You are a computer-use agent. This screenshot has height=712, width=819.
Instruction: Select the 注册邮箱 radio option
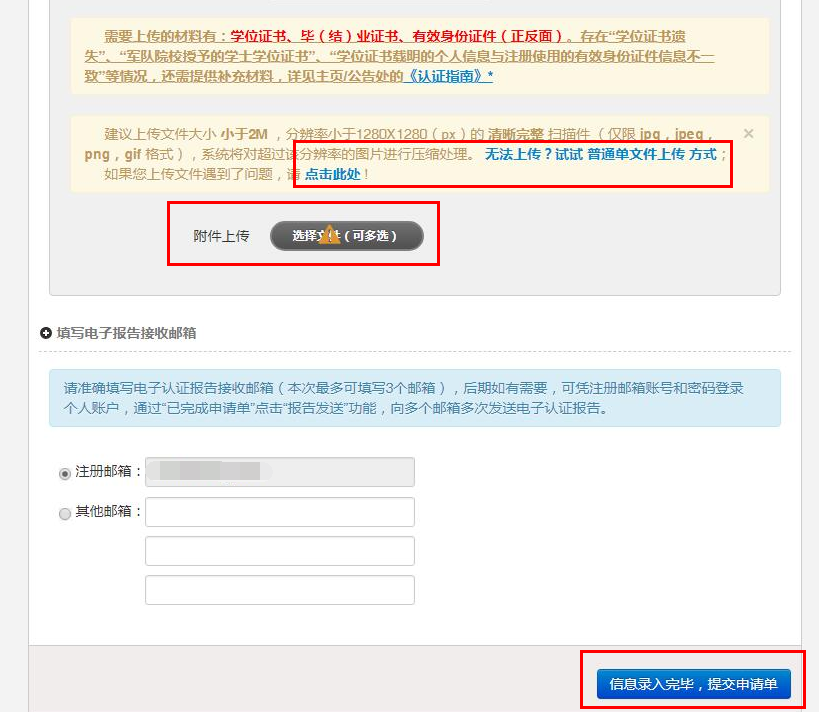[x=65, y=474]
